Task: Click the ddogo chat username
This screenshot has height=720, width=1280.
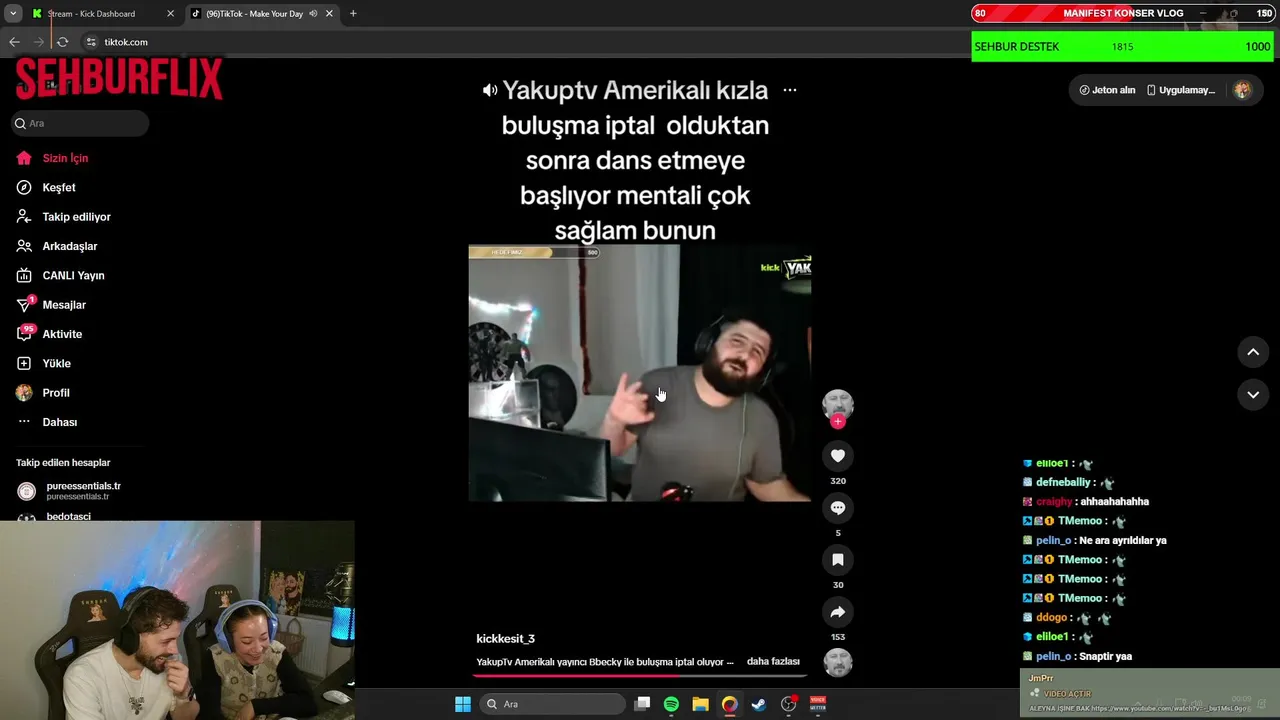Action: [x=1051, y=618]
